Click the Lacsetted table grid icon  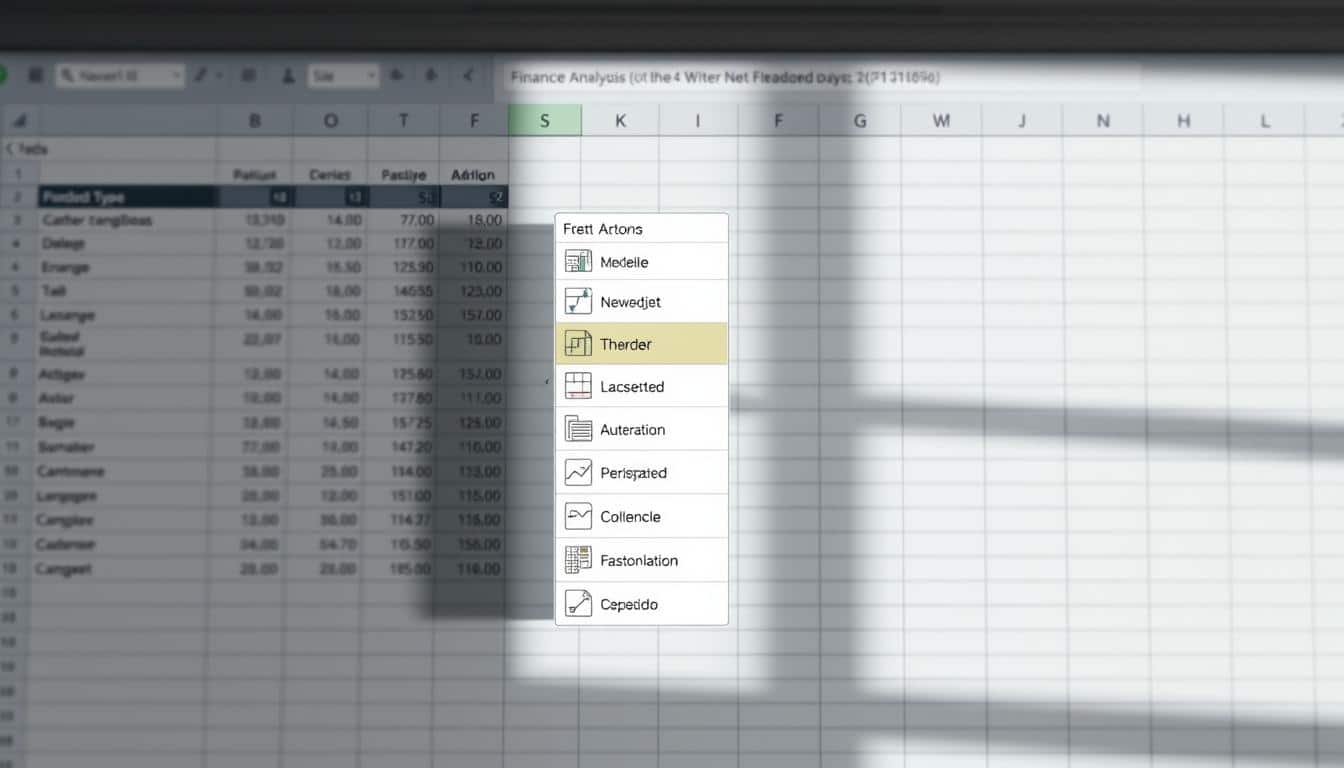577,386
